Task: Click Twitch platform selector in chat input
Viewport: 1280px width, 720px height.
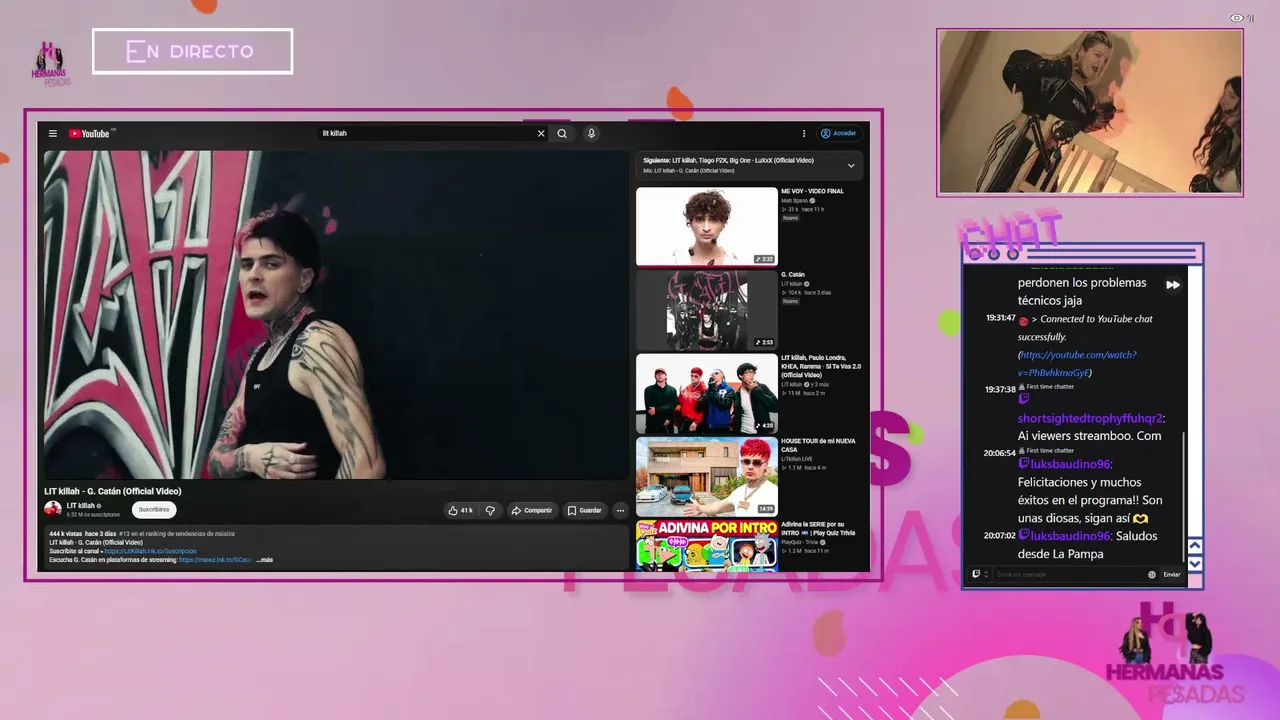Action: click(979, 574)
